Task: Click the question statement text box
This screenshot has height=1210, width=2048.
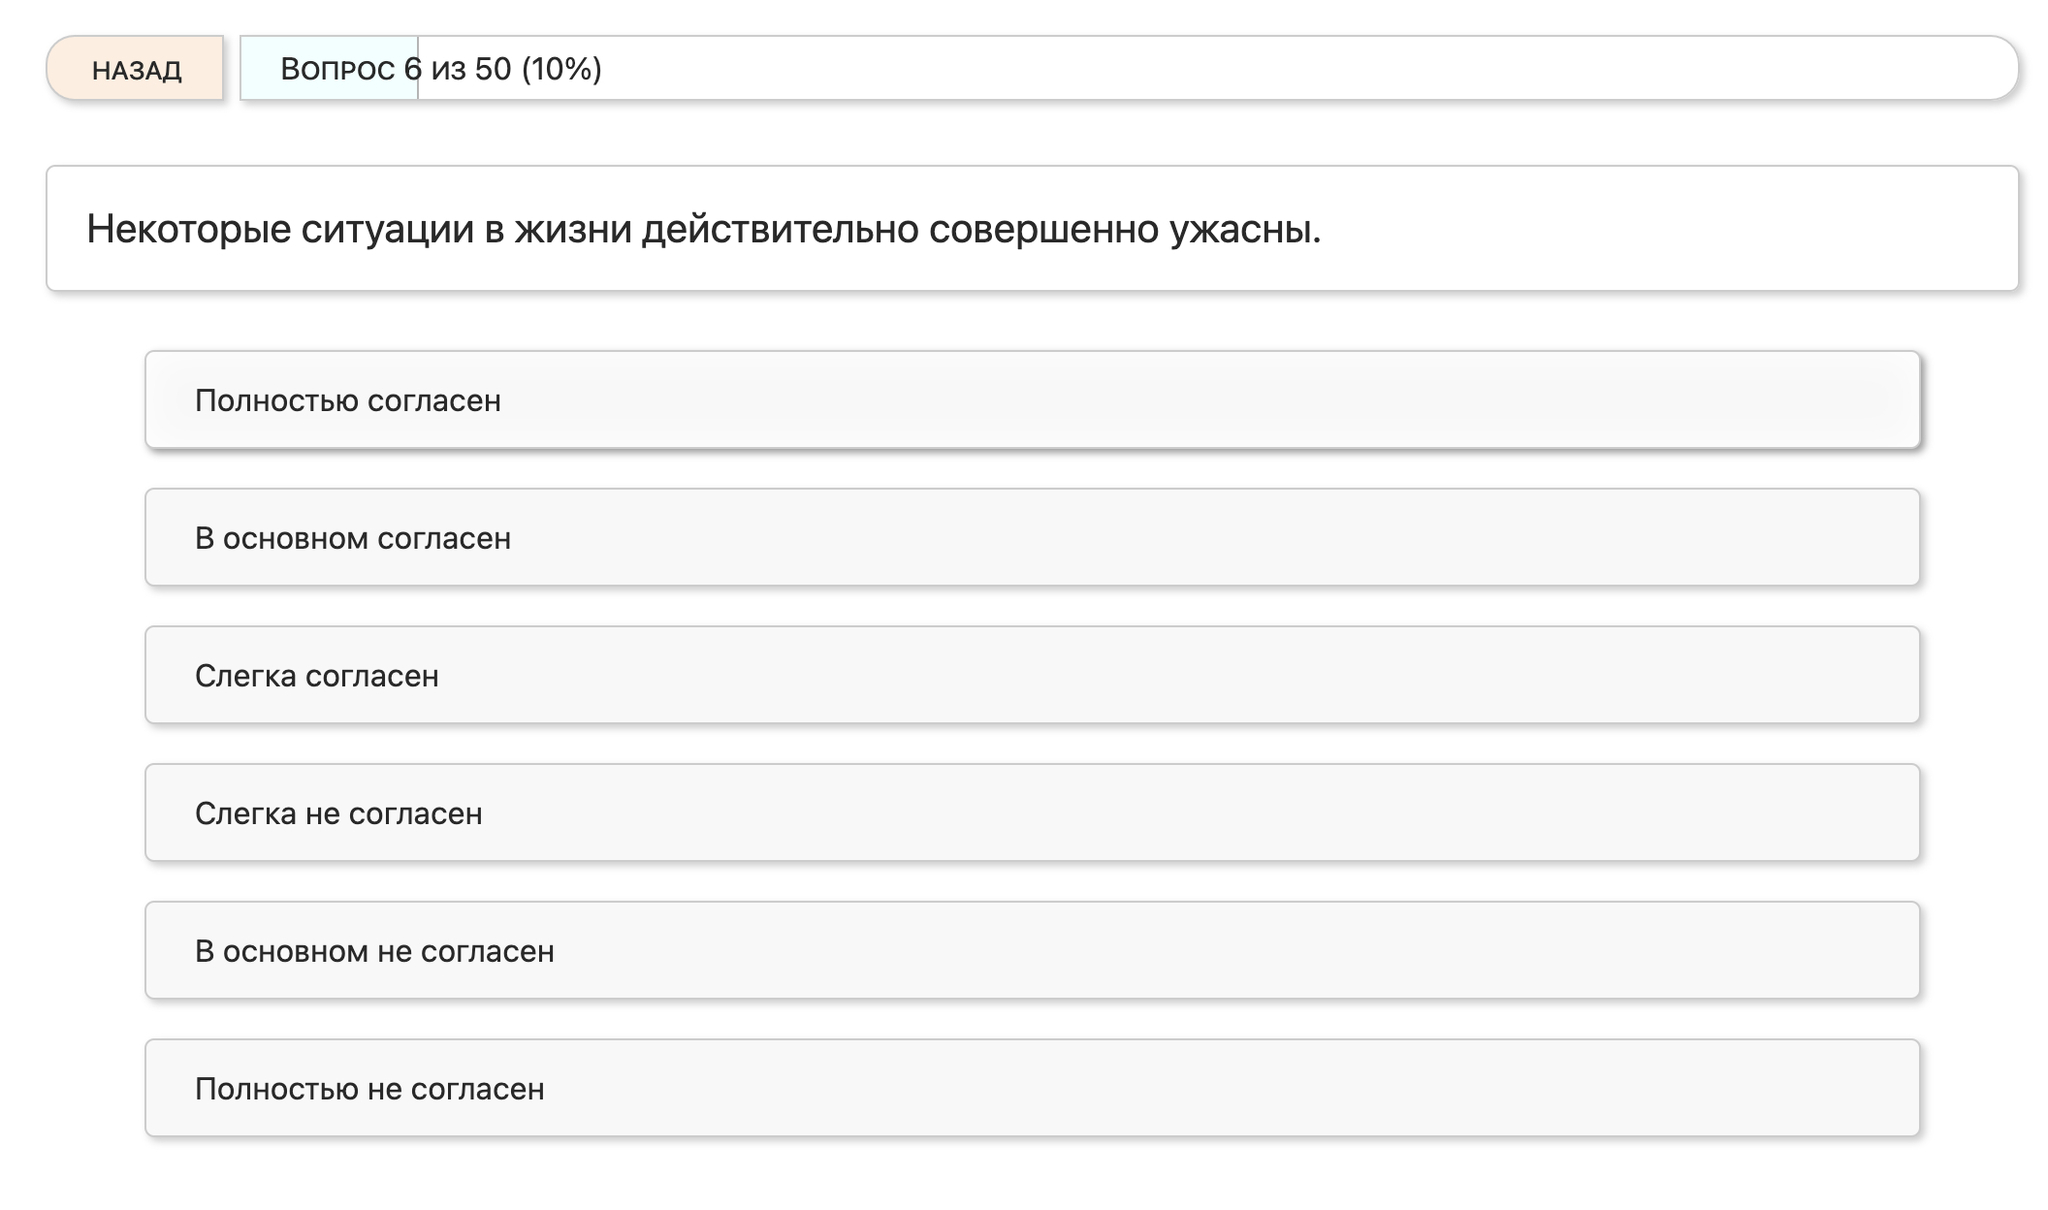Action: 1031,229
